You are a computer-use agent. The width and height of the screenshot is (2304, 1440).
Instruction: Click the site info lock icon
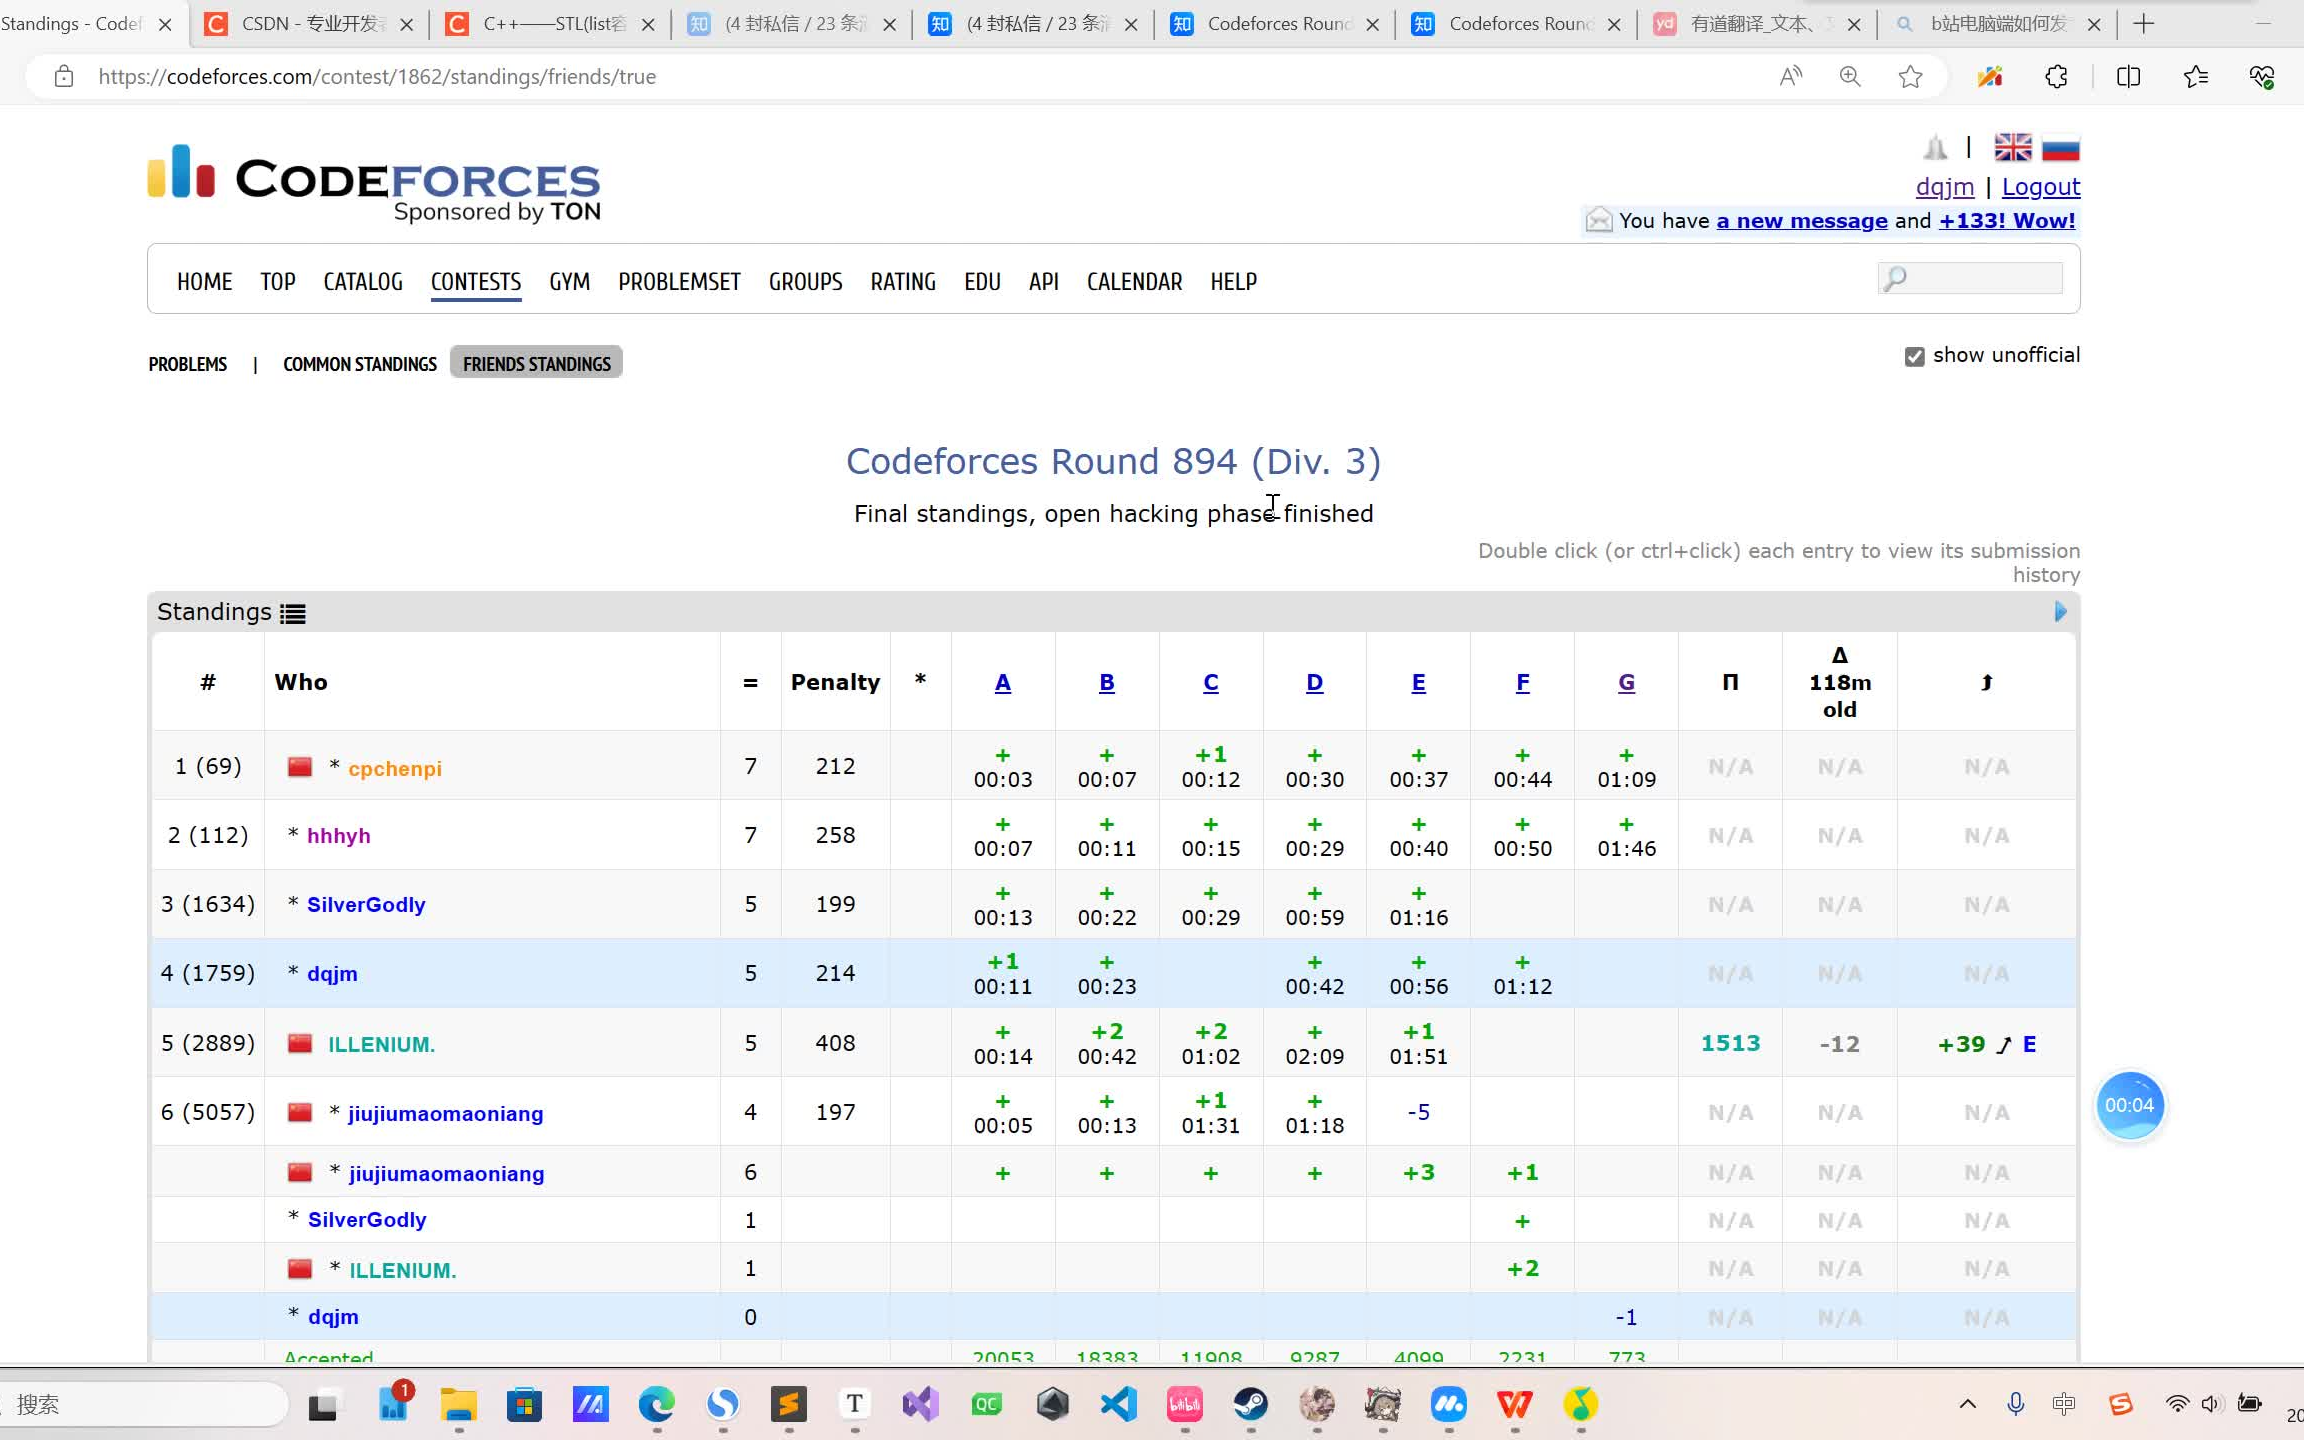point(64,77)
